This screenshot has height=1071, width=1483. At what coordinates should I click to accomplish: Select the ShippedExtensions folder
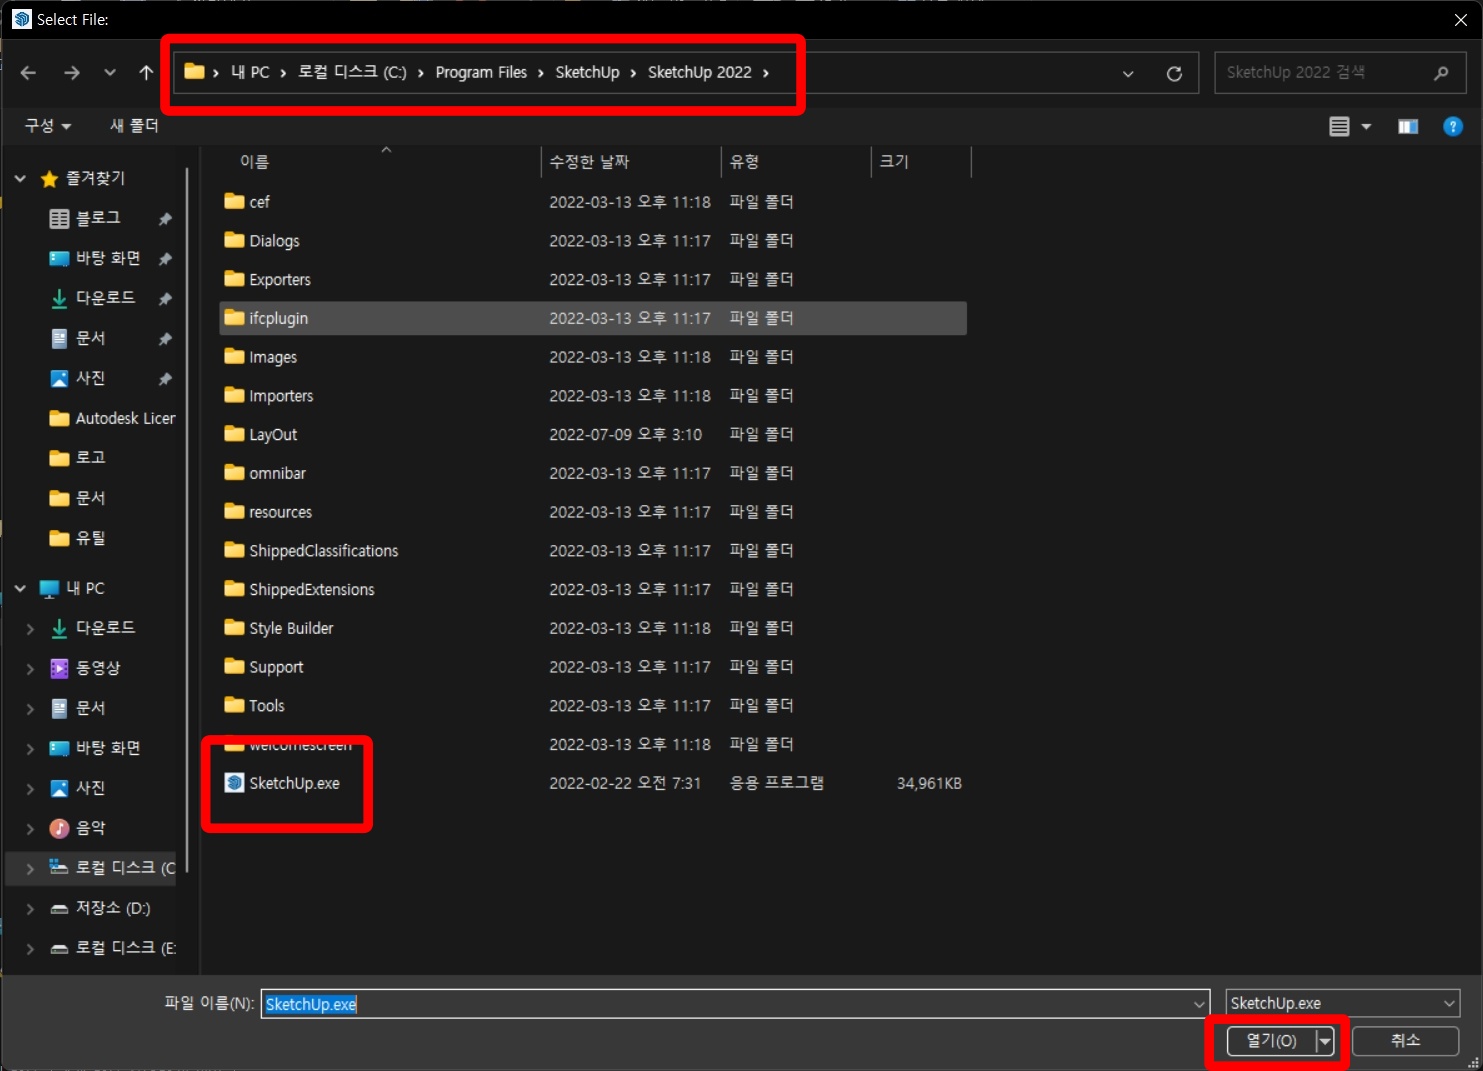click(x=593, y=589)
